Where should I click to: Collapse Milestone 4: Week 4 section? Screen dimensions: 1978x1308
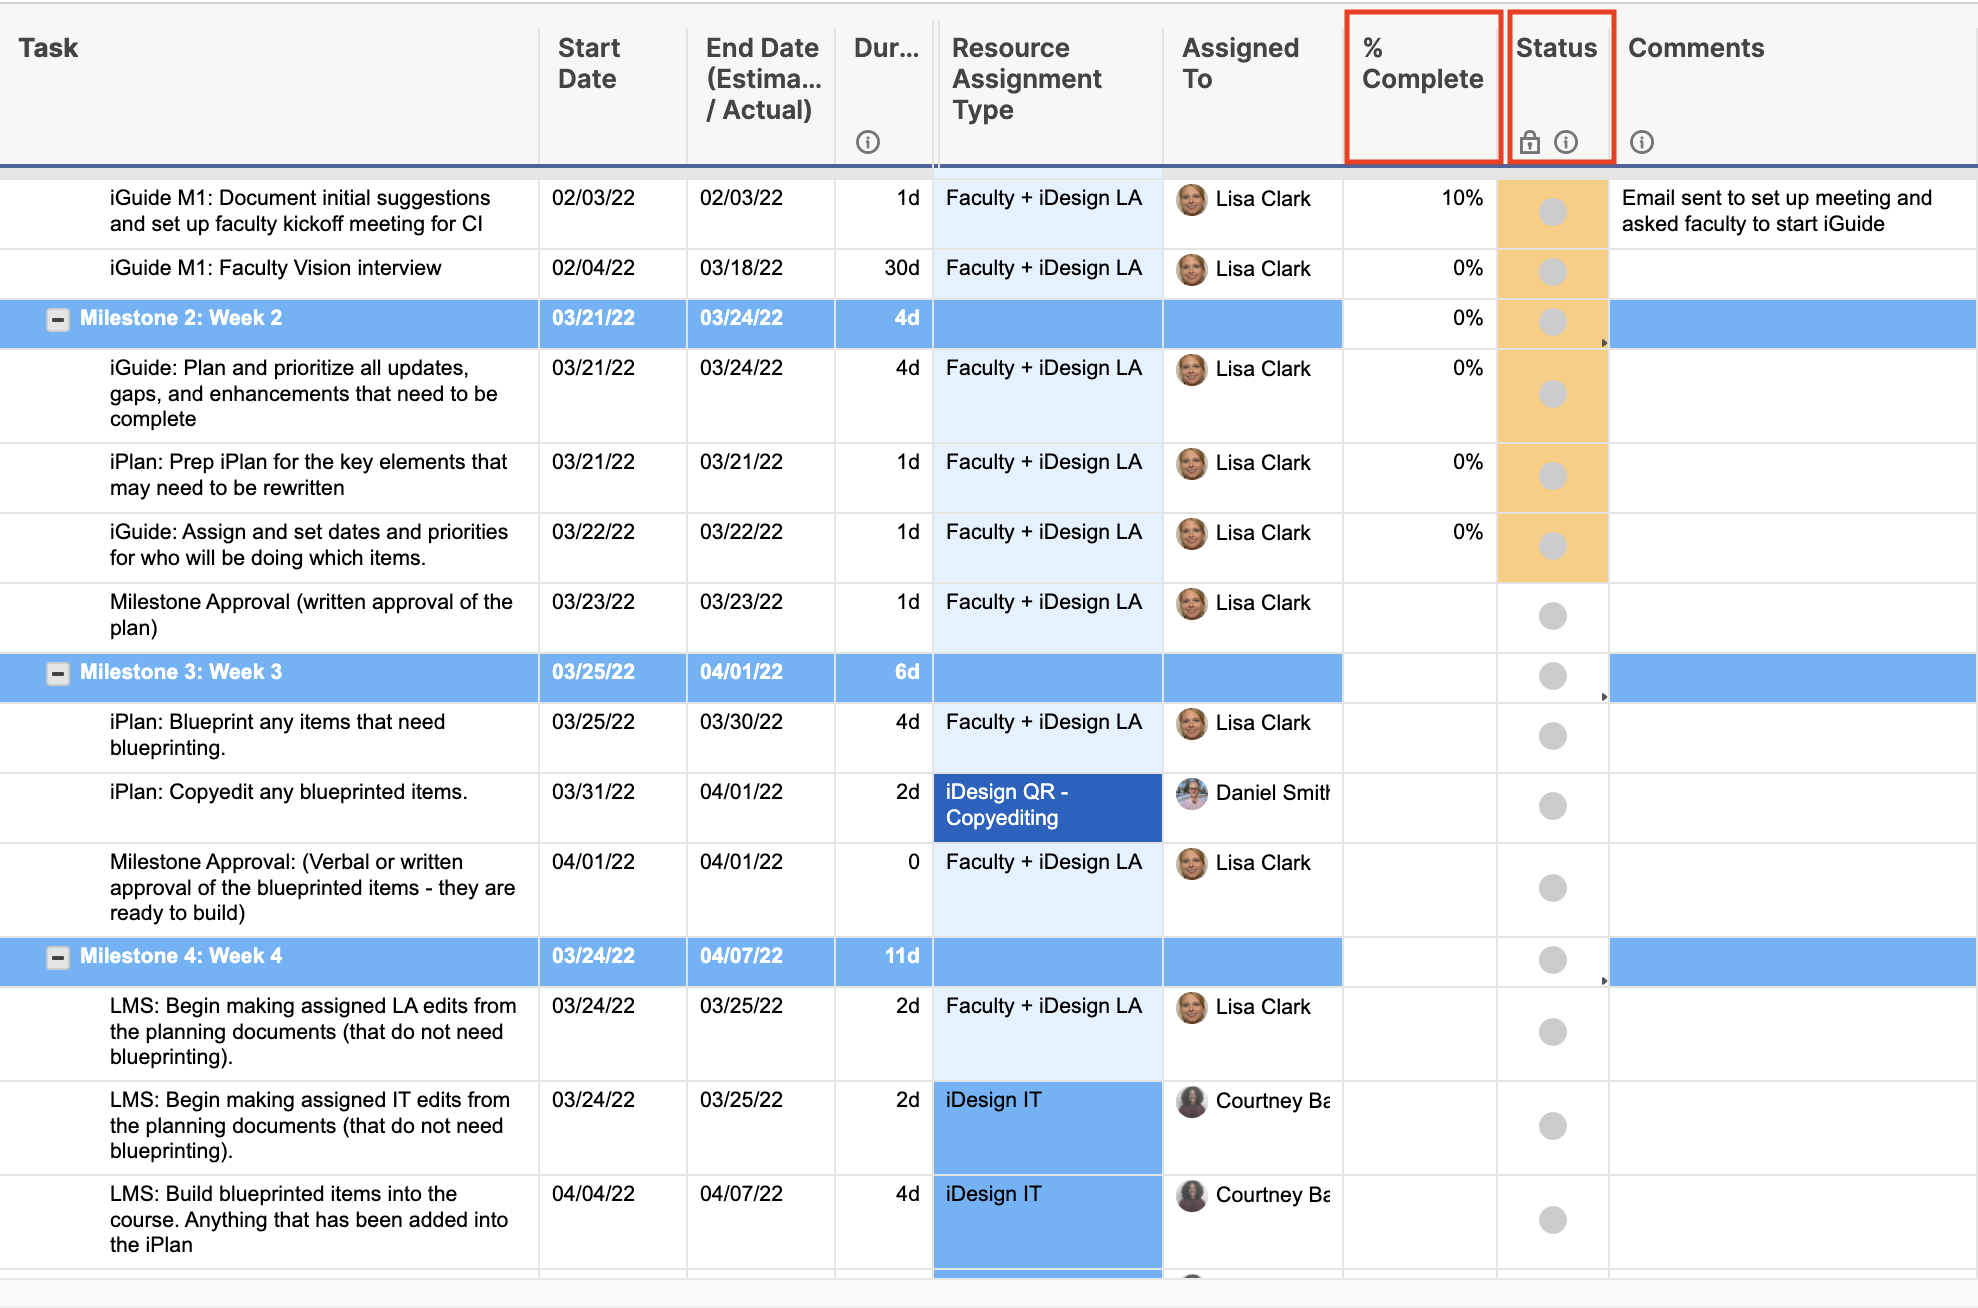pyautogui.click(x=58, y=958)
